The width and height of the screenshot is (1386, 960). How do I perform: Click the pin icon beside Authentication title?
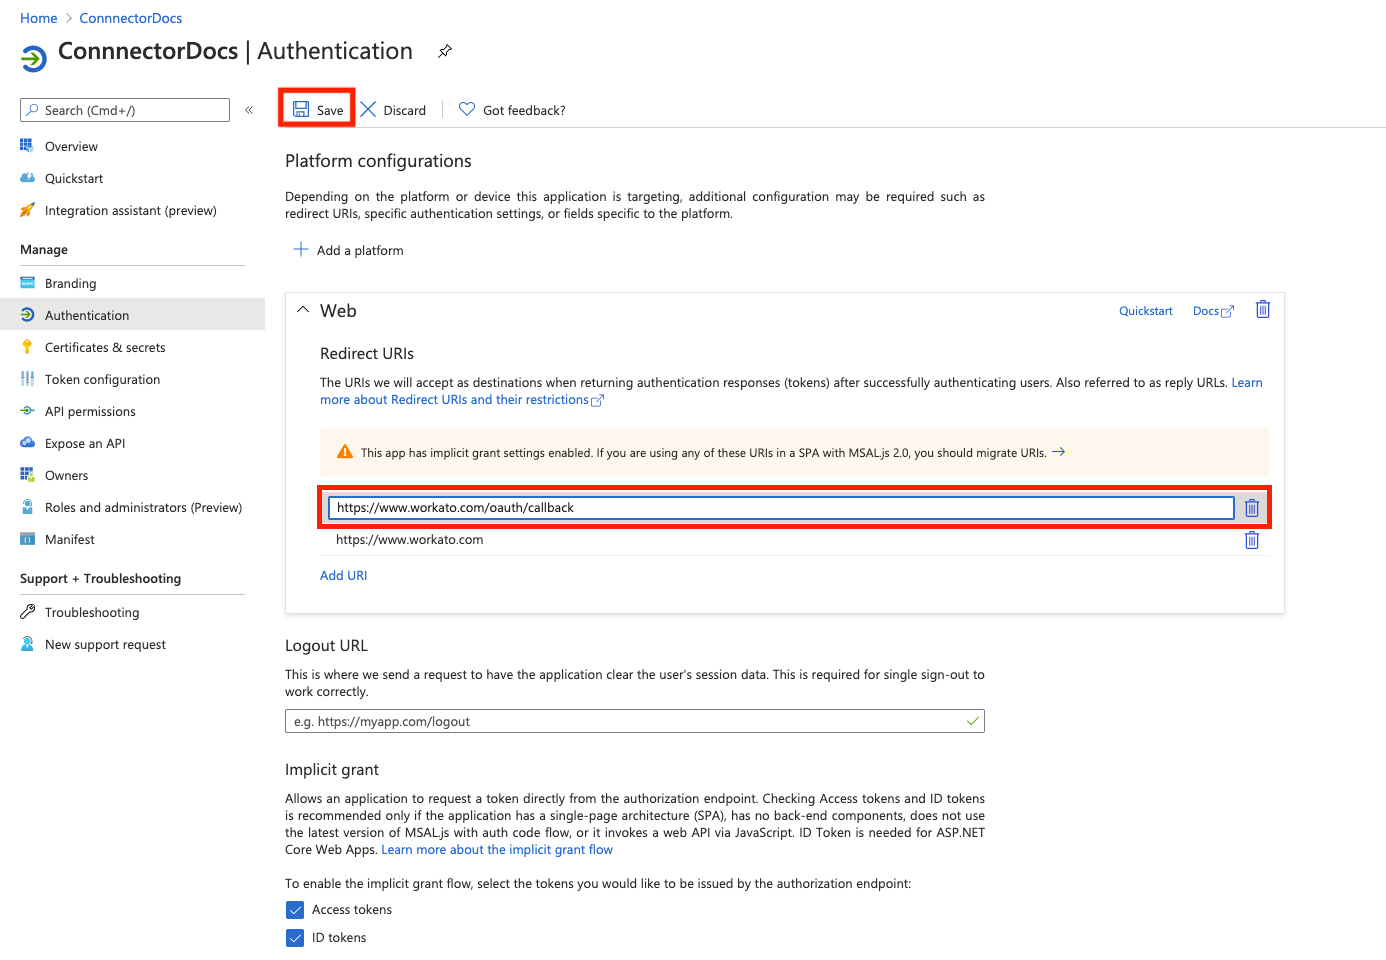445,51
